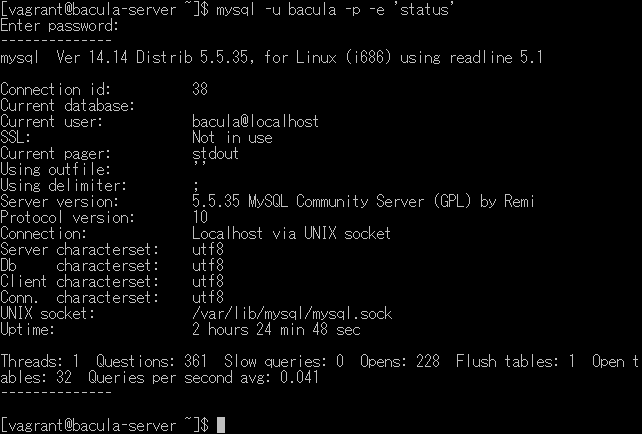Viewport: 642px width, 434px height.
Task: Click the Questions: 361 statistic
Action: coord(151,362)
